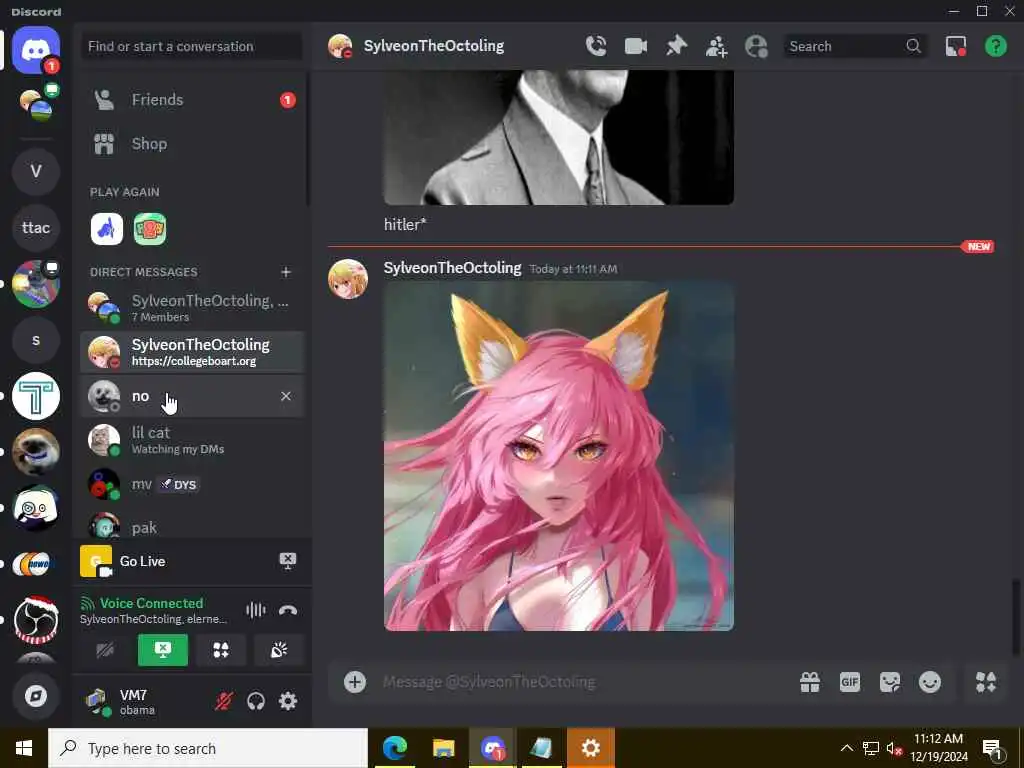Image resolution: width=1024 pixels, height=768 pixels.
Task: Start a voice call with SylveonTheOctoling
Action: click(596, 46)
